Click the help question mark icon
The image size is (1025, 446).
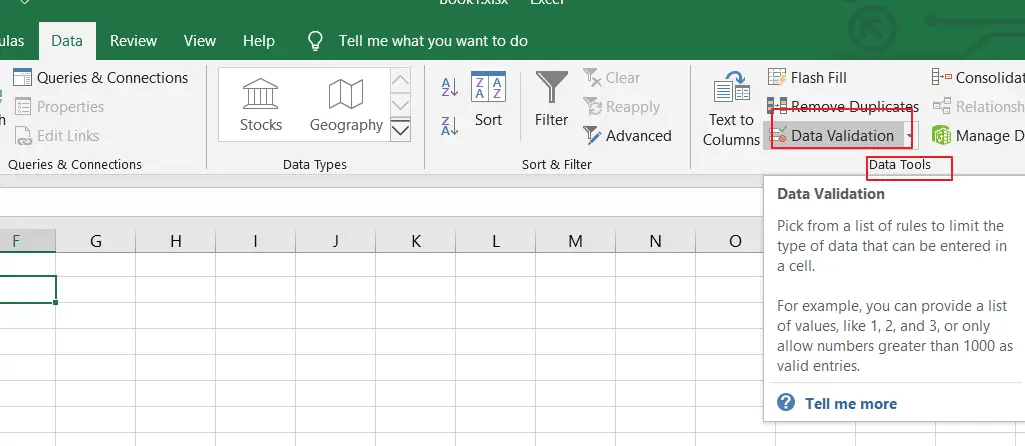[x=786, y=402]
